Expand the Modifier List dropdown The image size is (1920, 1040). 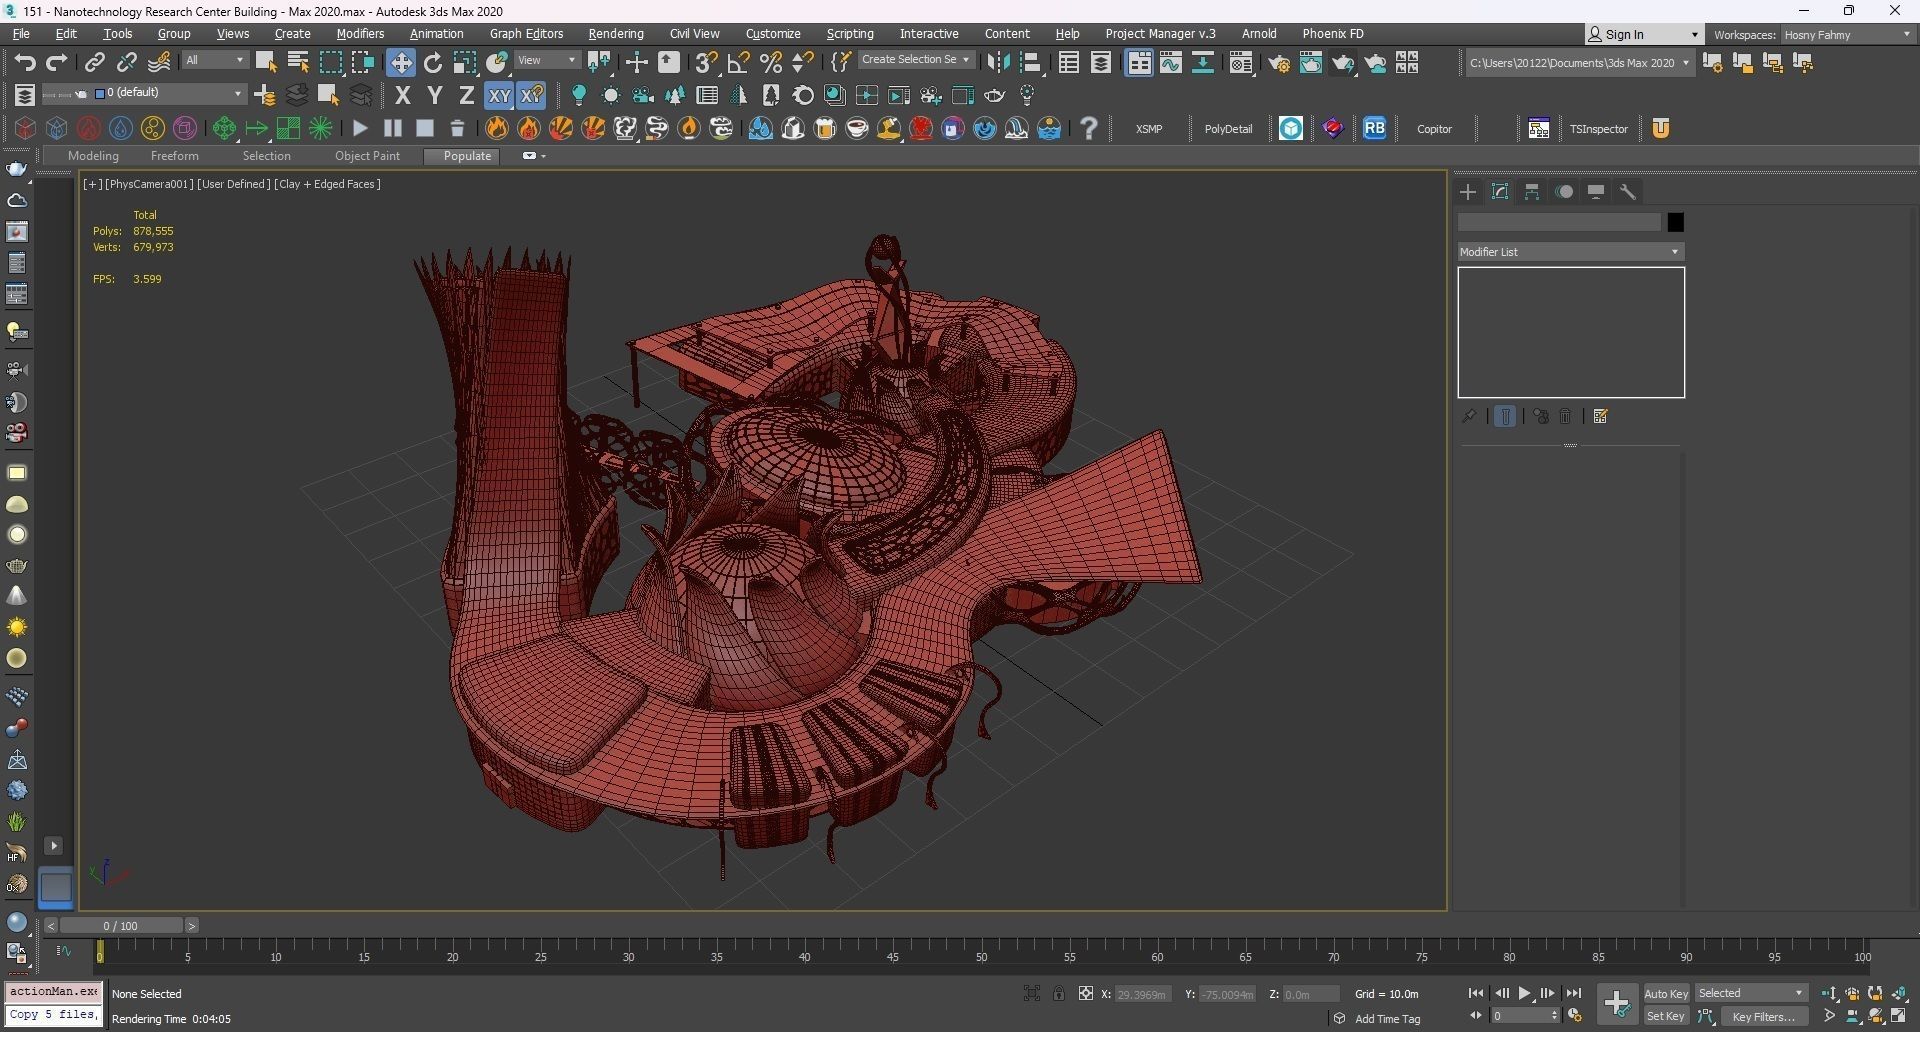pos(1569,252)
